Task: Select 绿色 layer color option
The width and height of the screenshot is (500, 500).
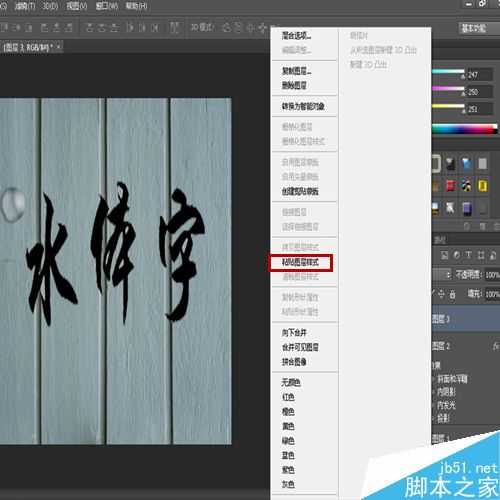Action: pyautogui.click(x=288, y=441)
